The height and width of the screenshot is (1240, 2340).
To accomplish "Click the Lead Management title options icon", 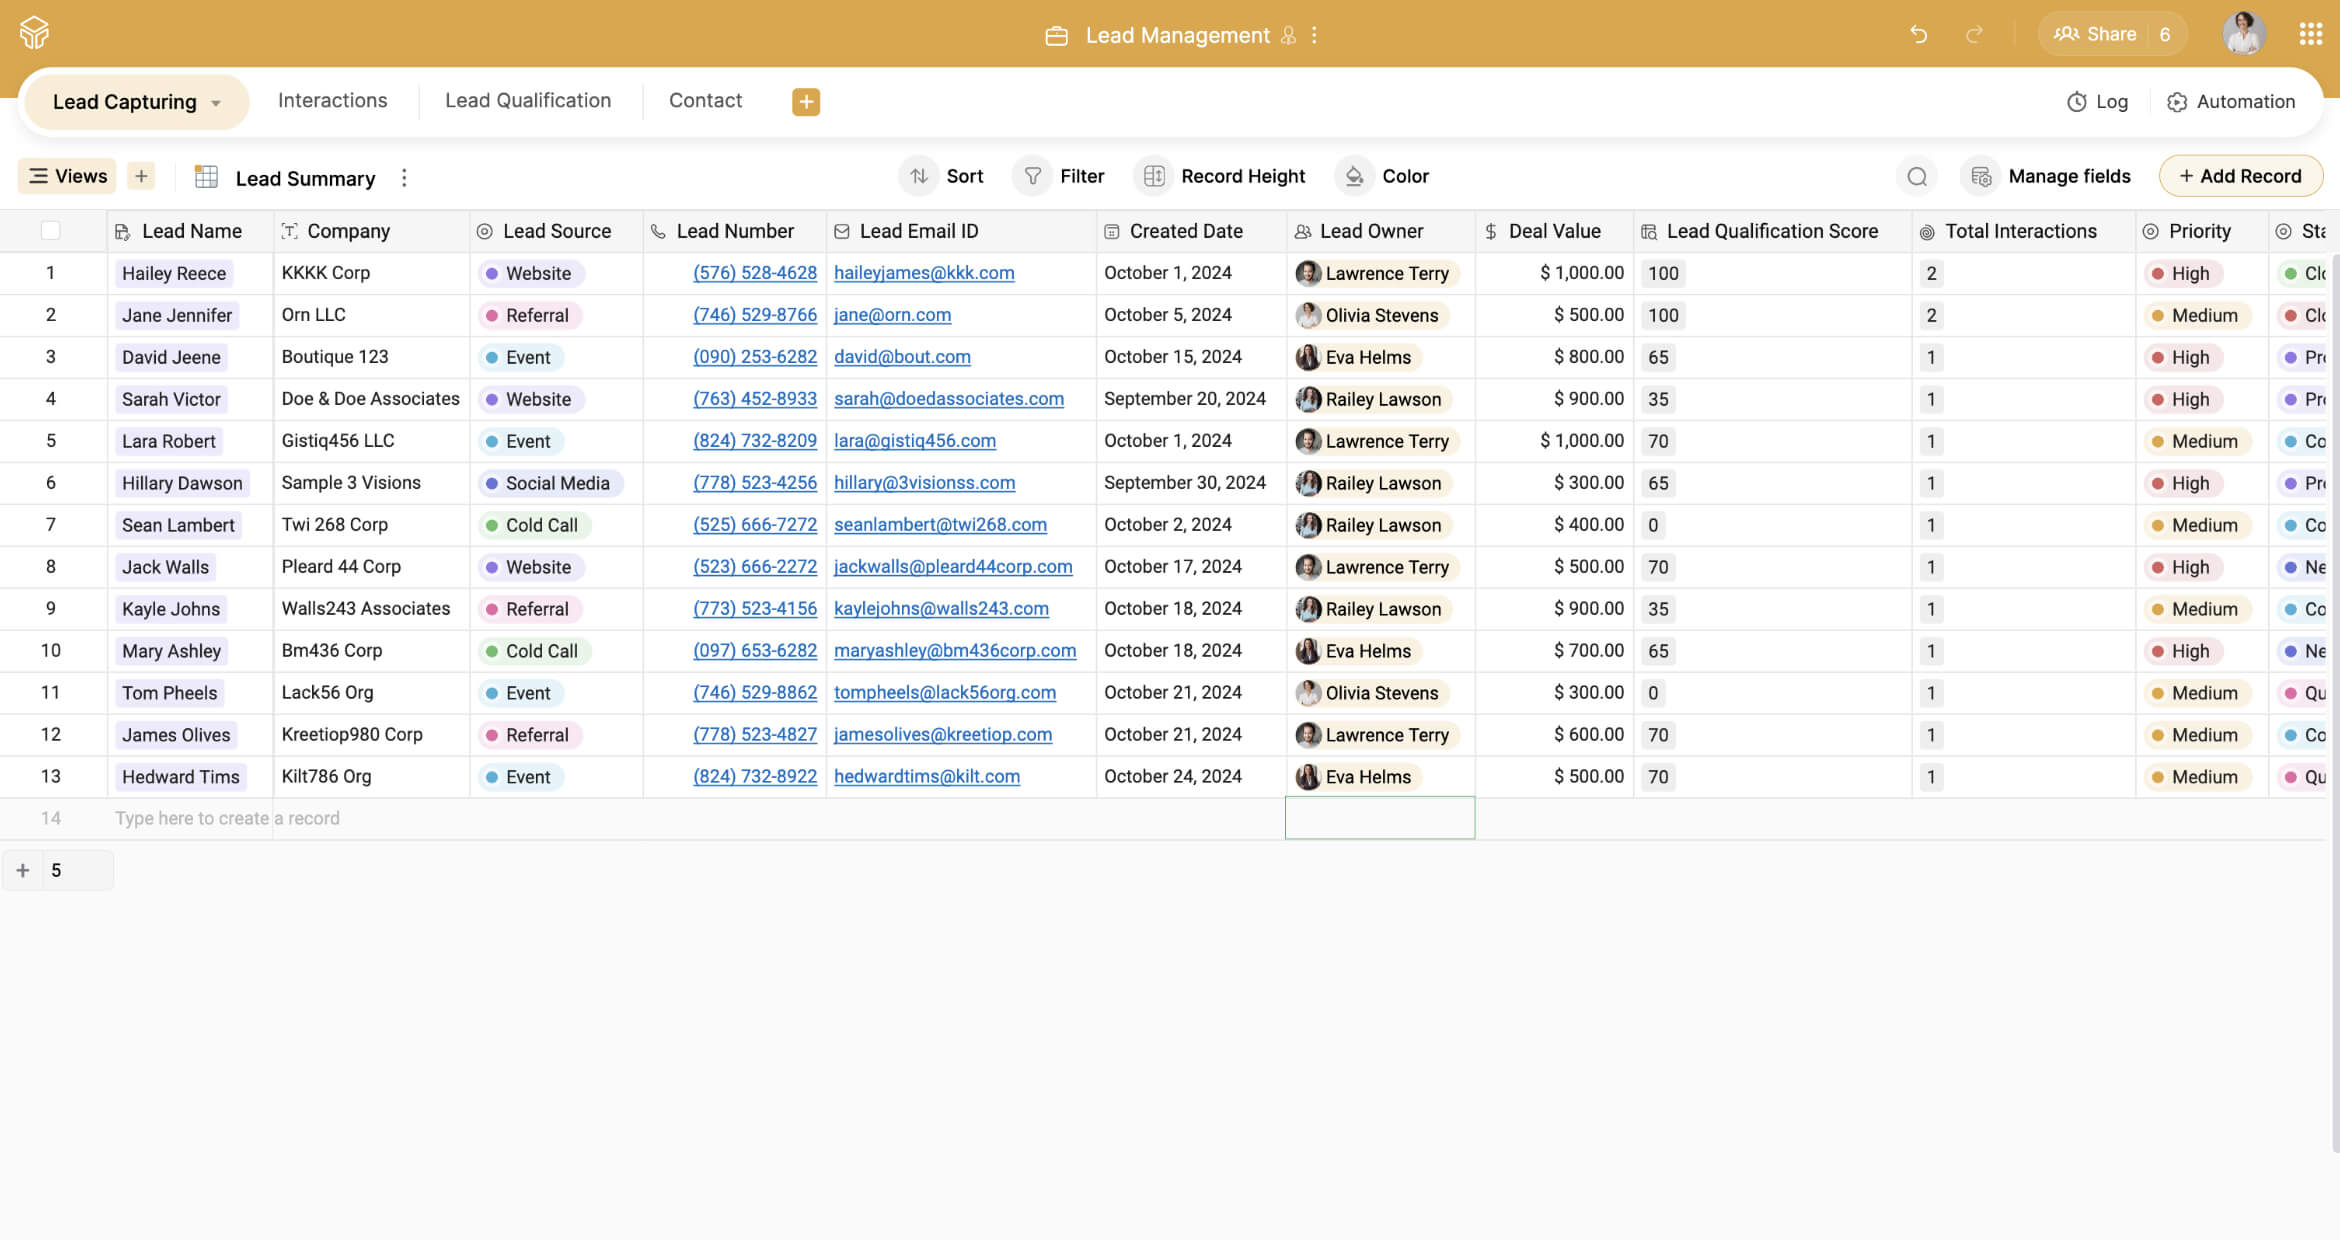I will point(1314,36).
